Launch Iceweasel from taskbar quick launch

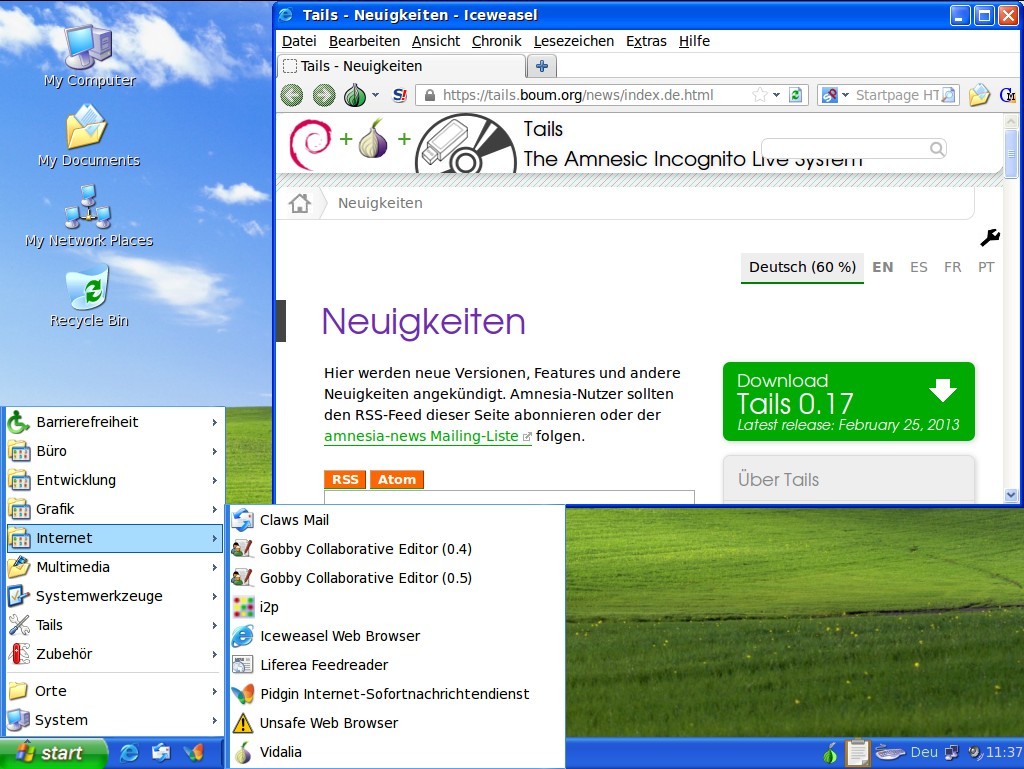click(x=129, y=753)
